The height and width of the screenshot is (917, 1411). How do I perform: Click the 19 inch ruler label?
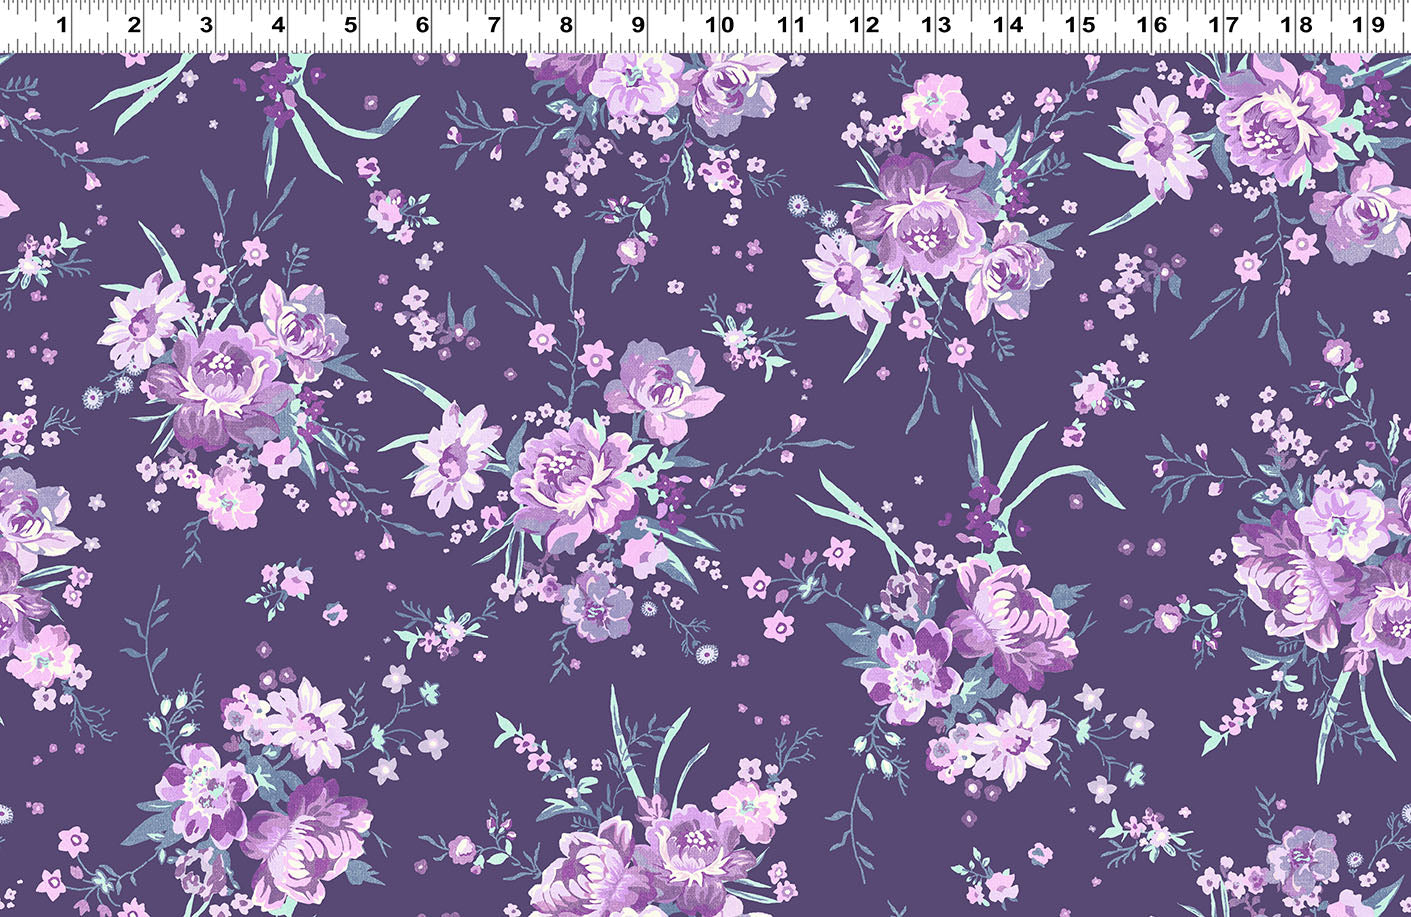pyautogui.click(x=1375, y=24)
